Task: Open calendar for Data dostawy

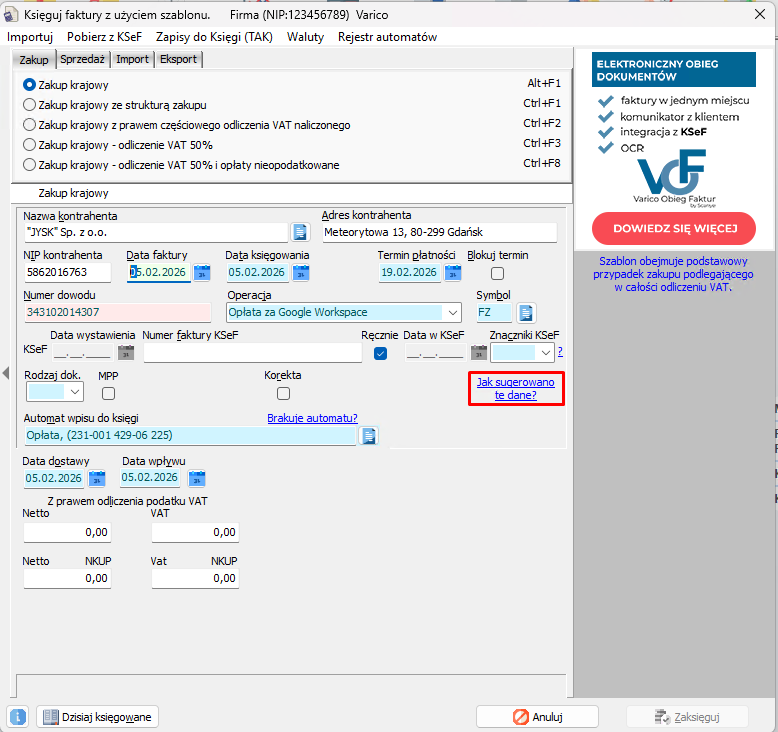Action: (97, 478)
